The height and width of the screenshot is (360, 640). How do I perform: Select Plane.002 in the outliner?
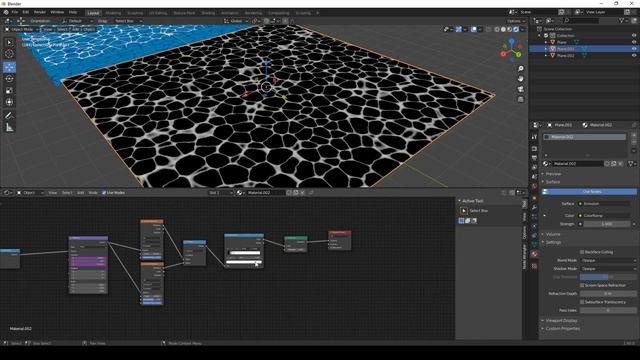click(565, 55)
